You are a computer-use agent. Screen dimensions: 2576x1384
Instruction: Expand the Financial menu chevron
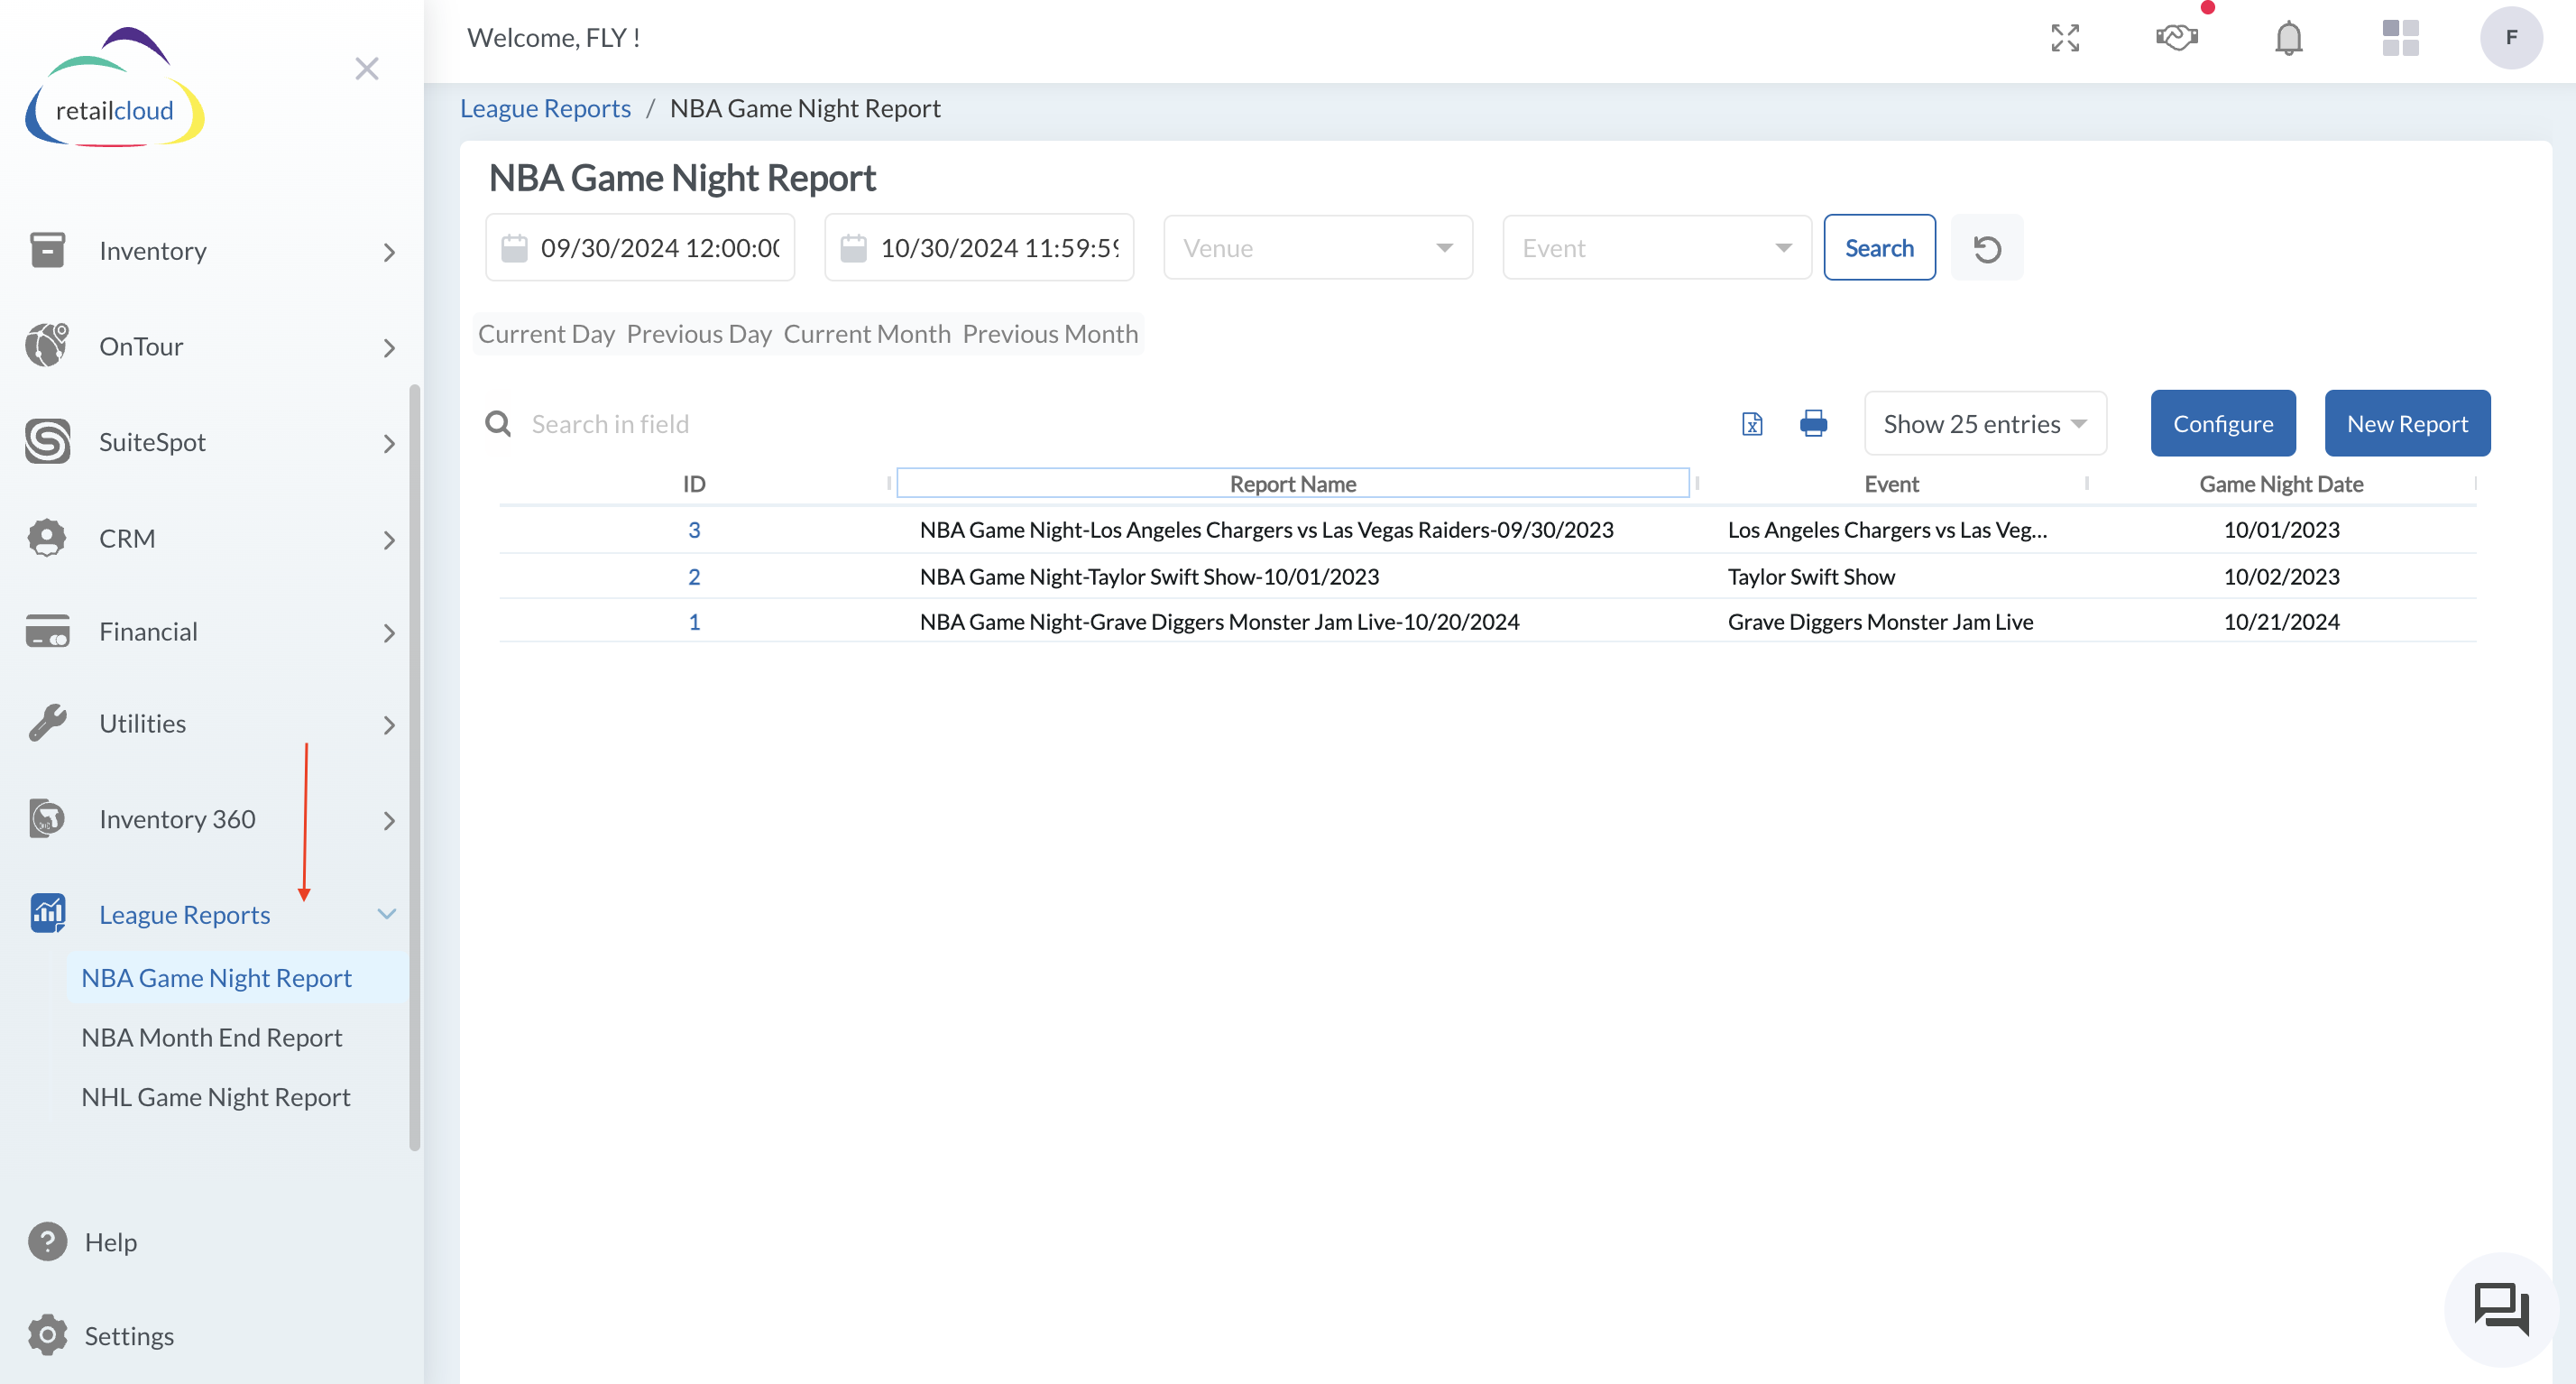point(389,633)
